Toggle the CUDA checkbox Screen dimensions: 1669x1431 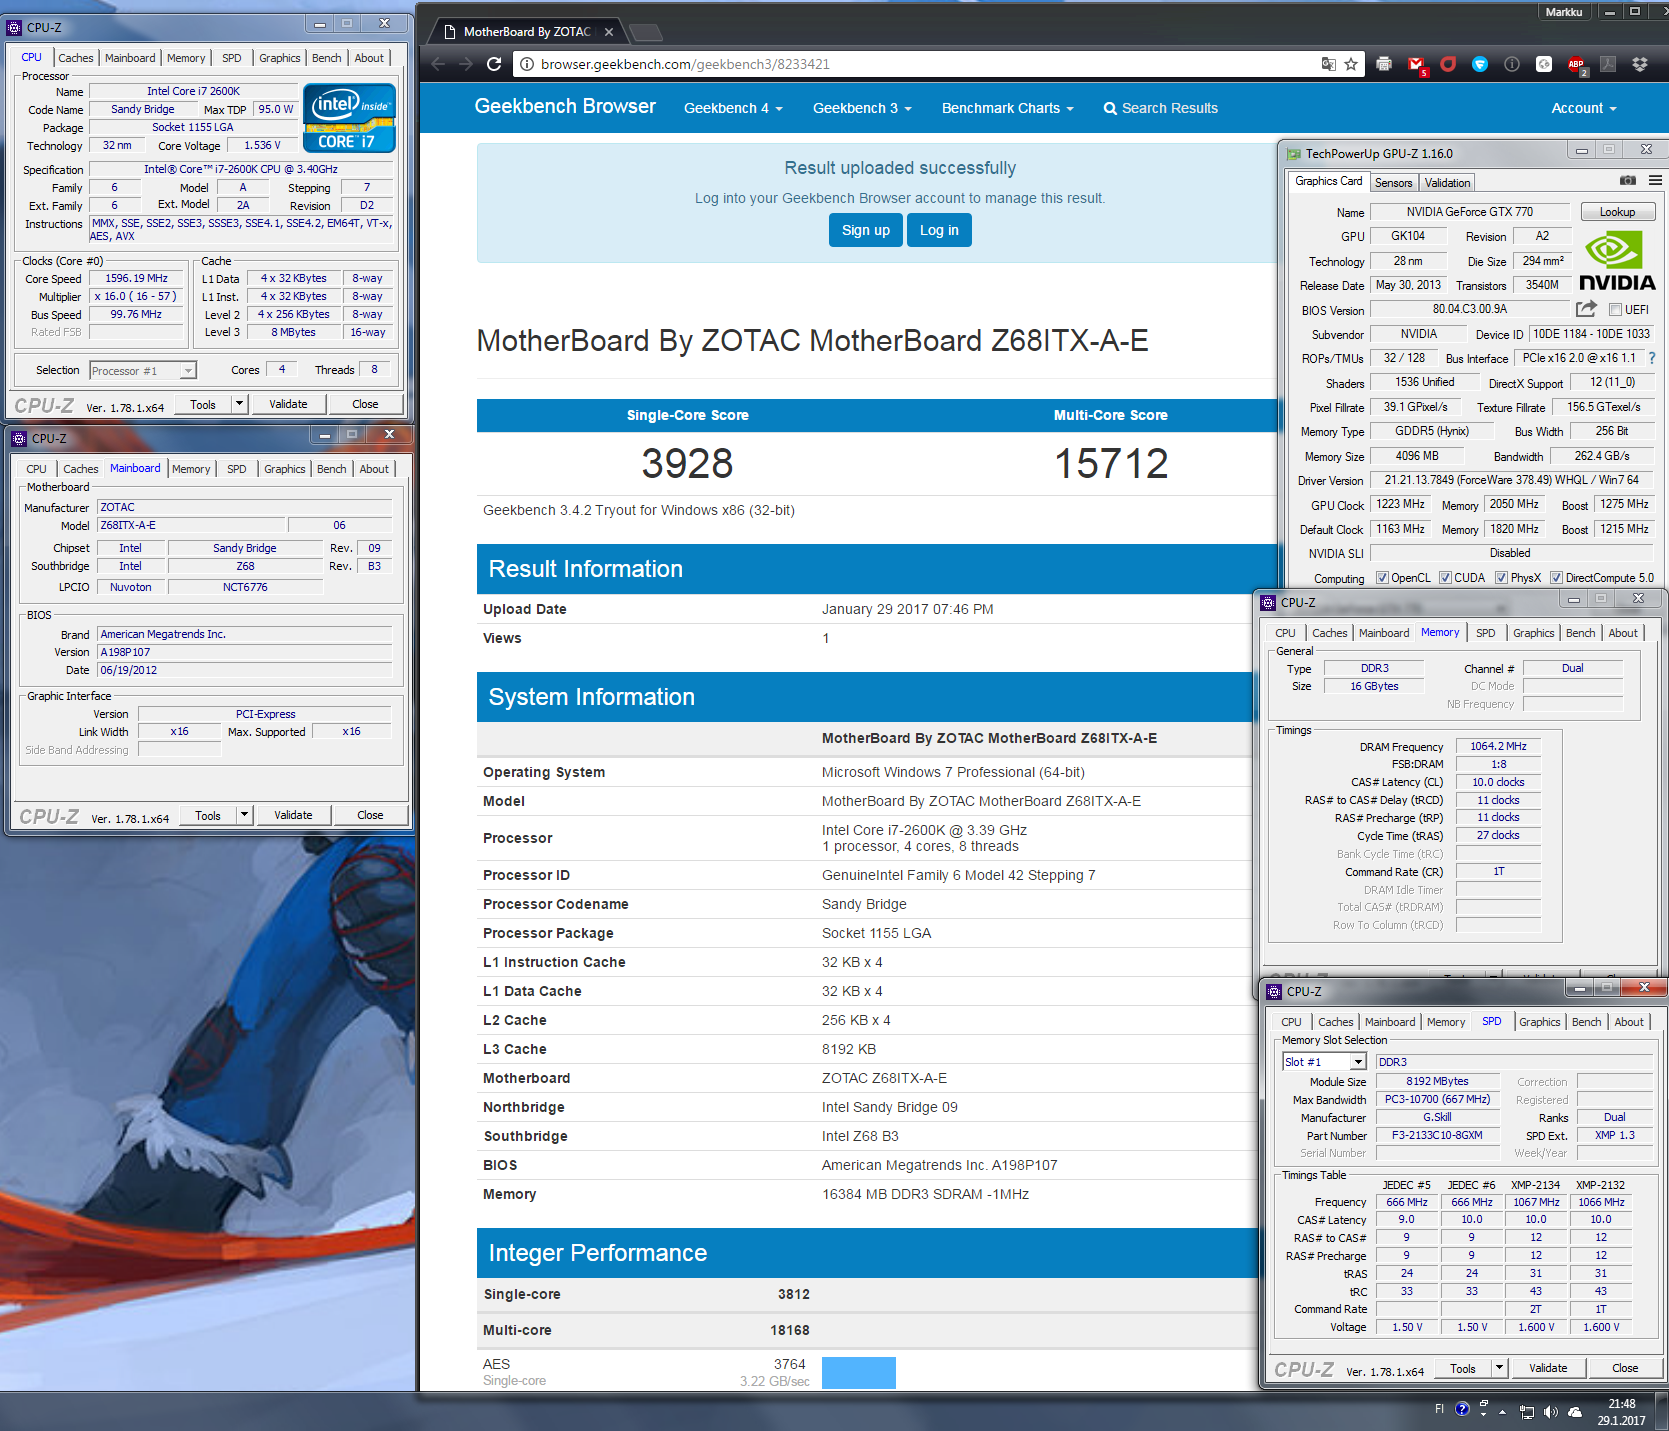pos(1445,577)
